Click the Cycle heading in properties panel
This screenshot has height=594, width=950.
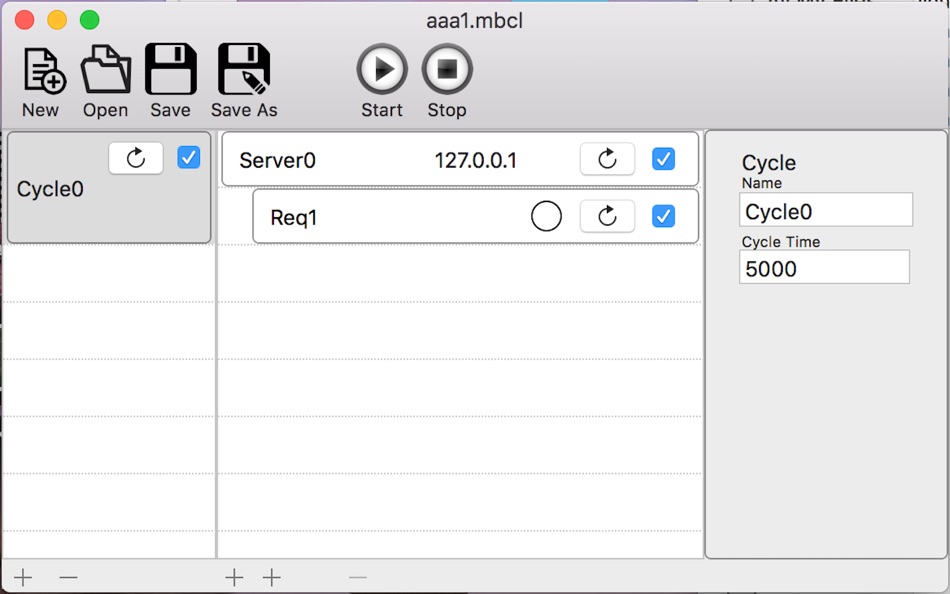point(769,162)
